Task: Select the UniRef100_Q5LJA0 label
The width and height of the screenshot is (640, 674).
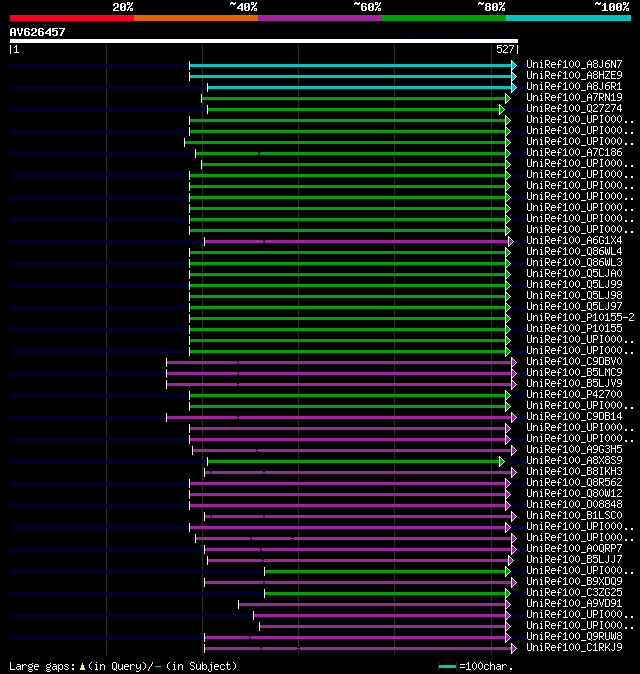Action: point(574,274)
